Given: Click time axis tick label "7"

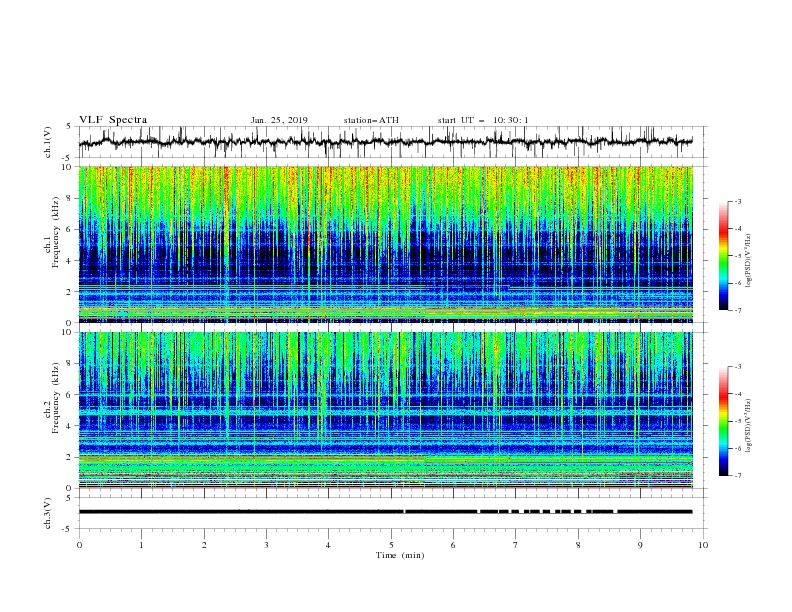Looking at the screenshot, I should (x=516, y=545).
